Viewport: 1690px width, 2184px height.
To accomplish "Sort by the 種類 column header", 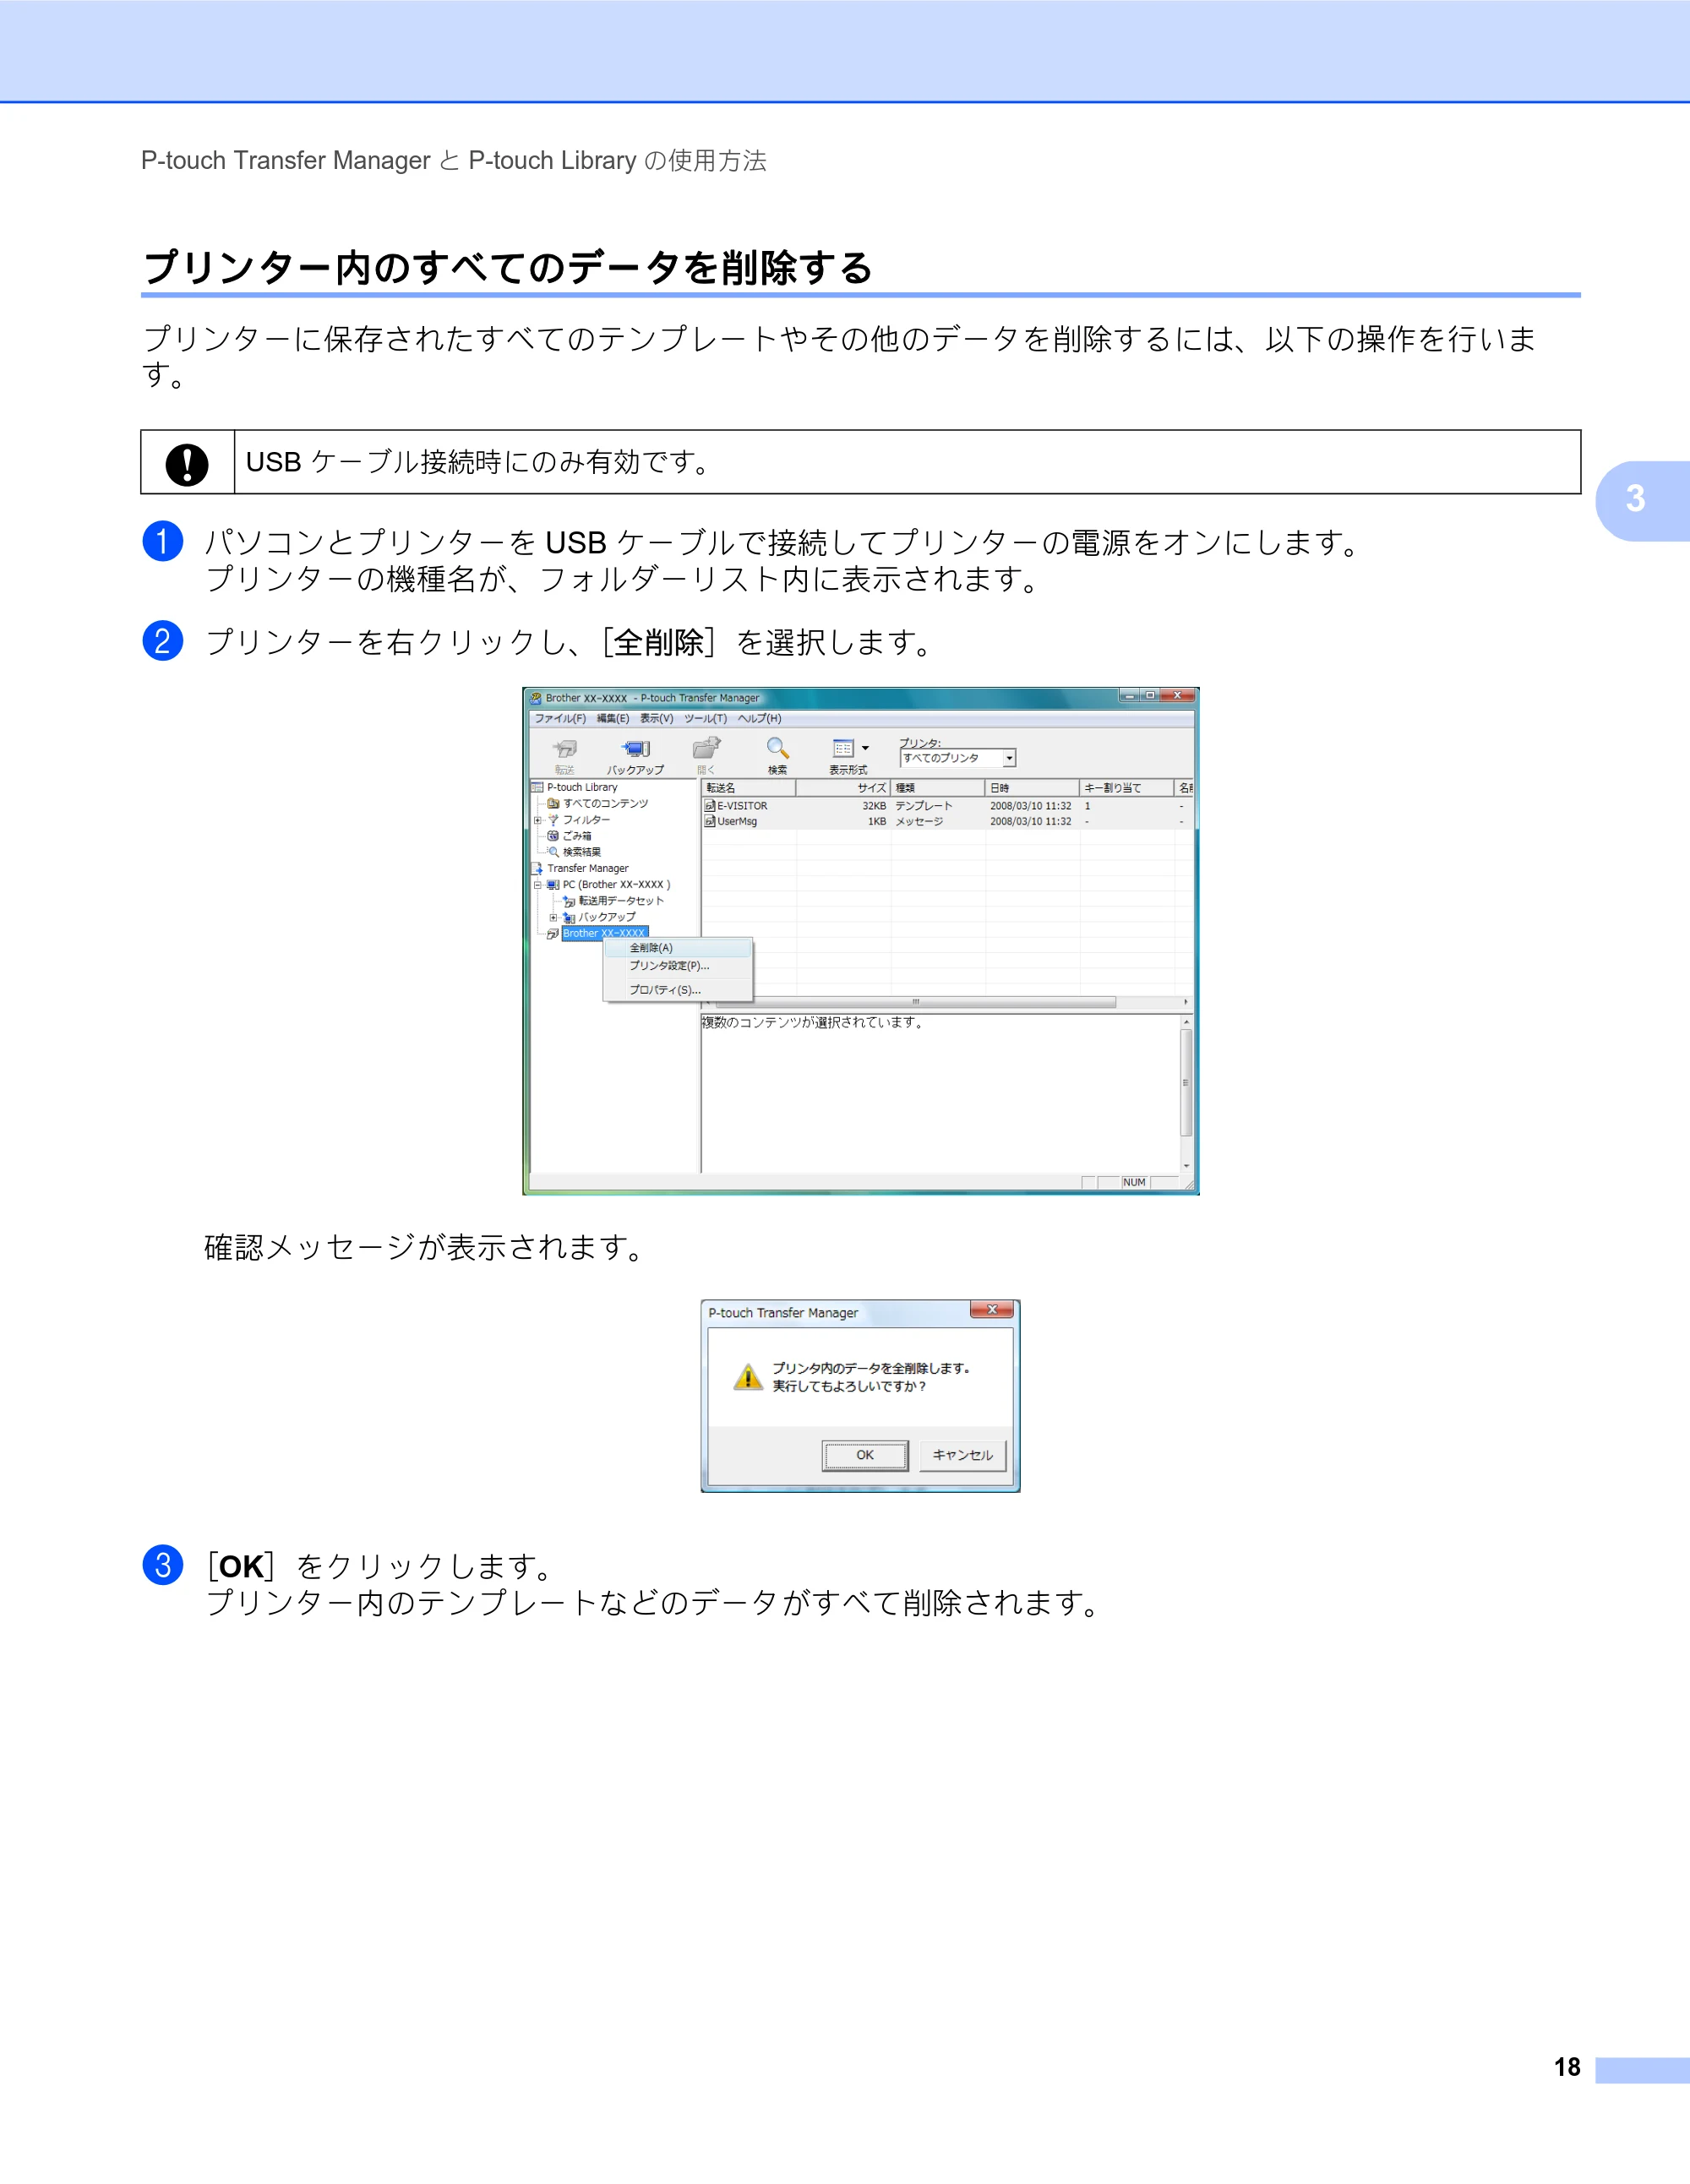I will pyautogui.click(x=938, y=788).
